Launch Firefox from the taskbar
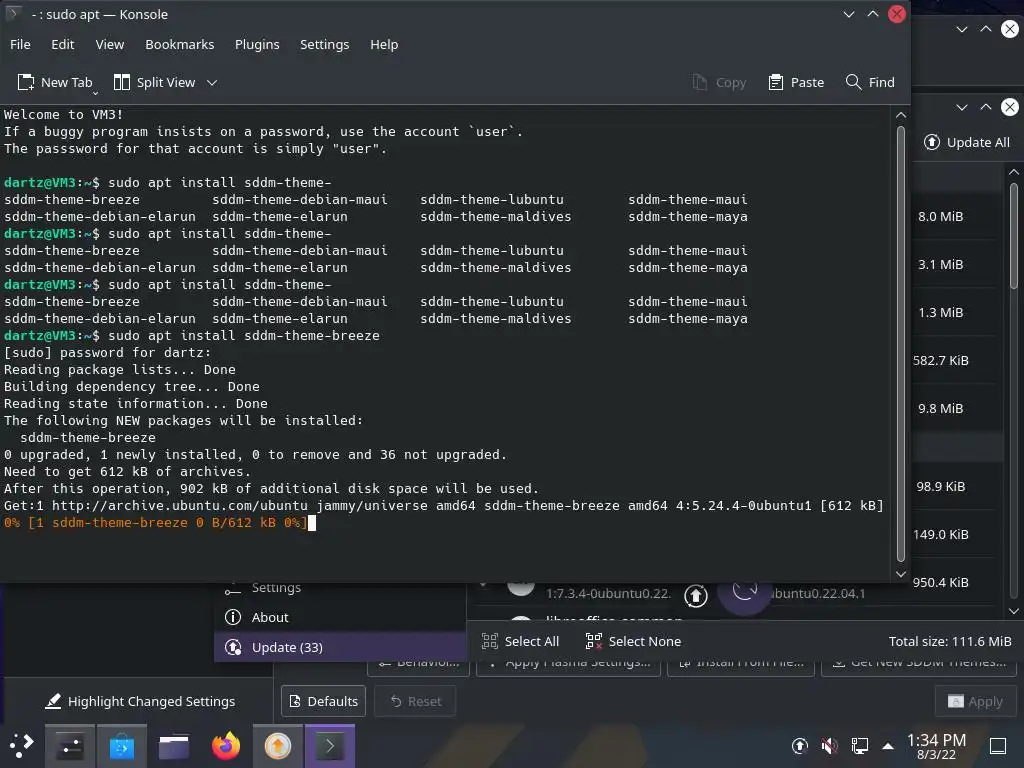Image resolution: width=1024 pixels, height=768 pixels. coord(226,746)
